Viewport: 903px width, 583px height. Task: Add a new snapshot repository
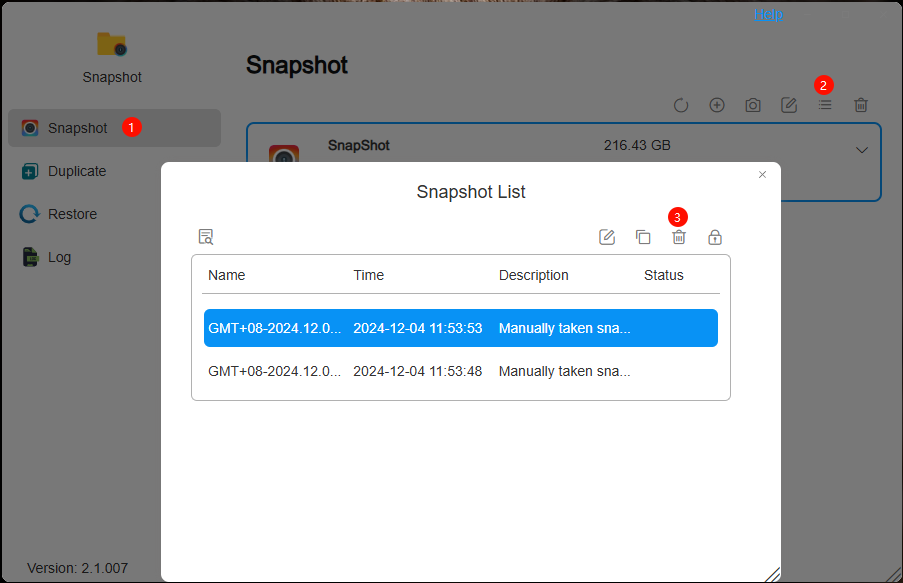point(716,105)
